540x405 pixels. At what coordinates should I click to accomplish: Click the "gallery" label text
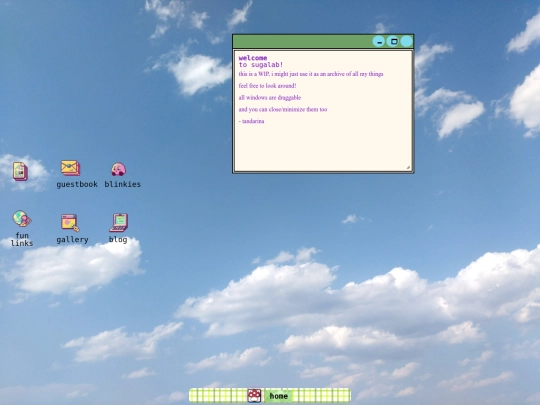point(72,240)
